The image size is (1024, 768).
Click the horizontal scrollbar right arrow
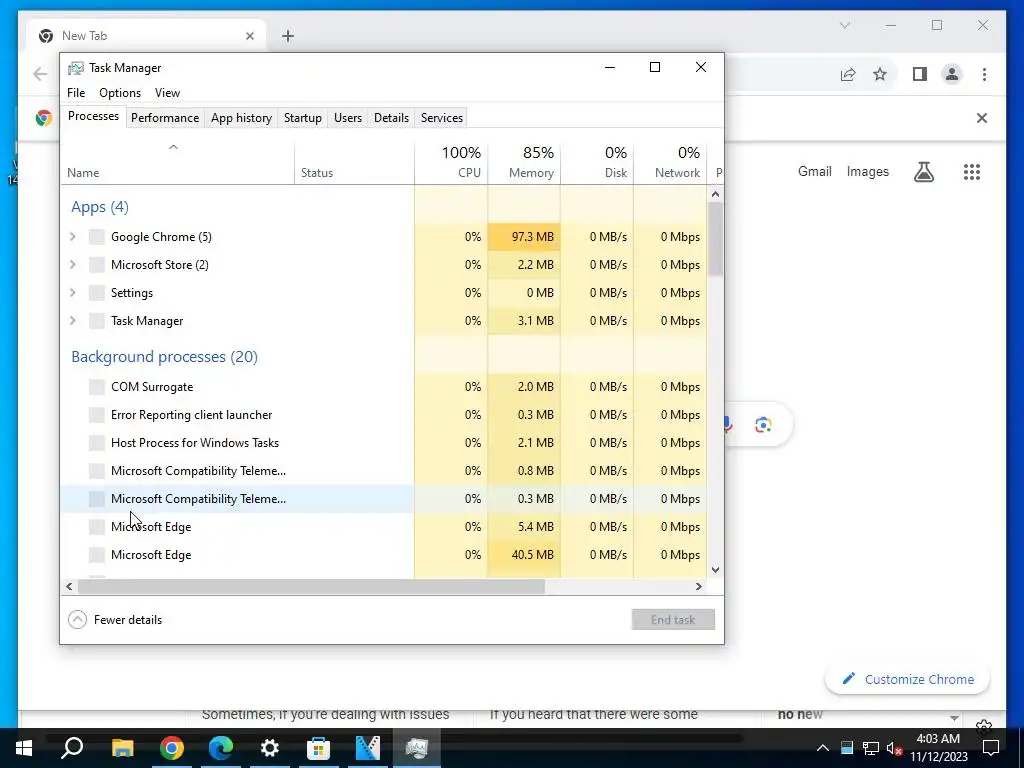pyautogui.click(x=699, y=586)
